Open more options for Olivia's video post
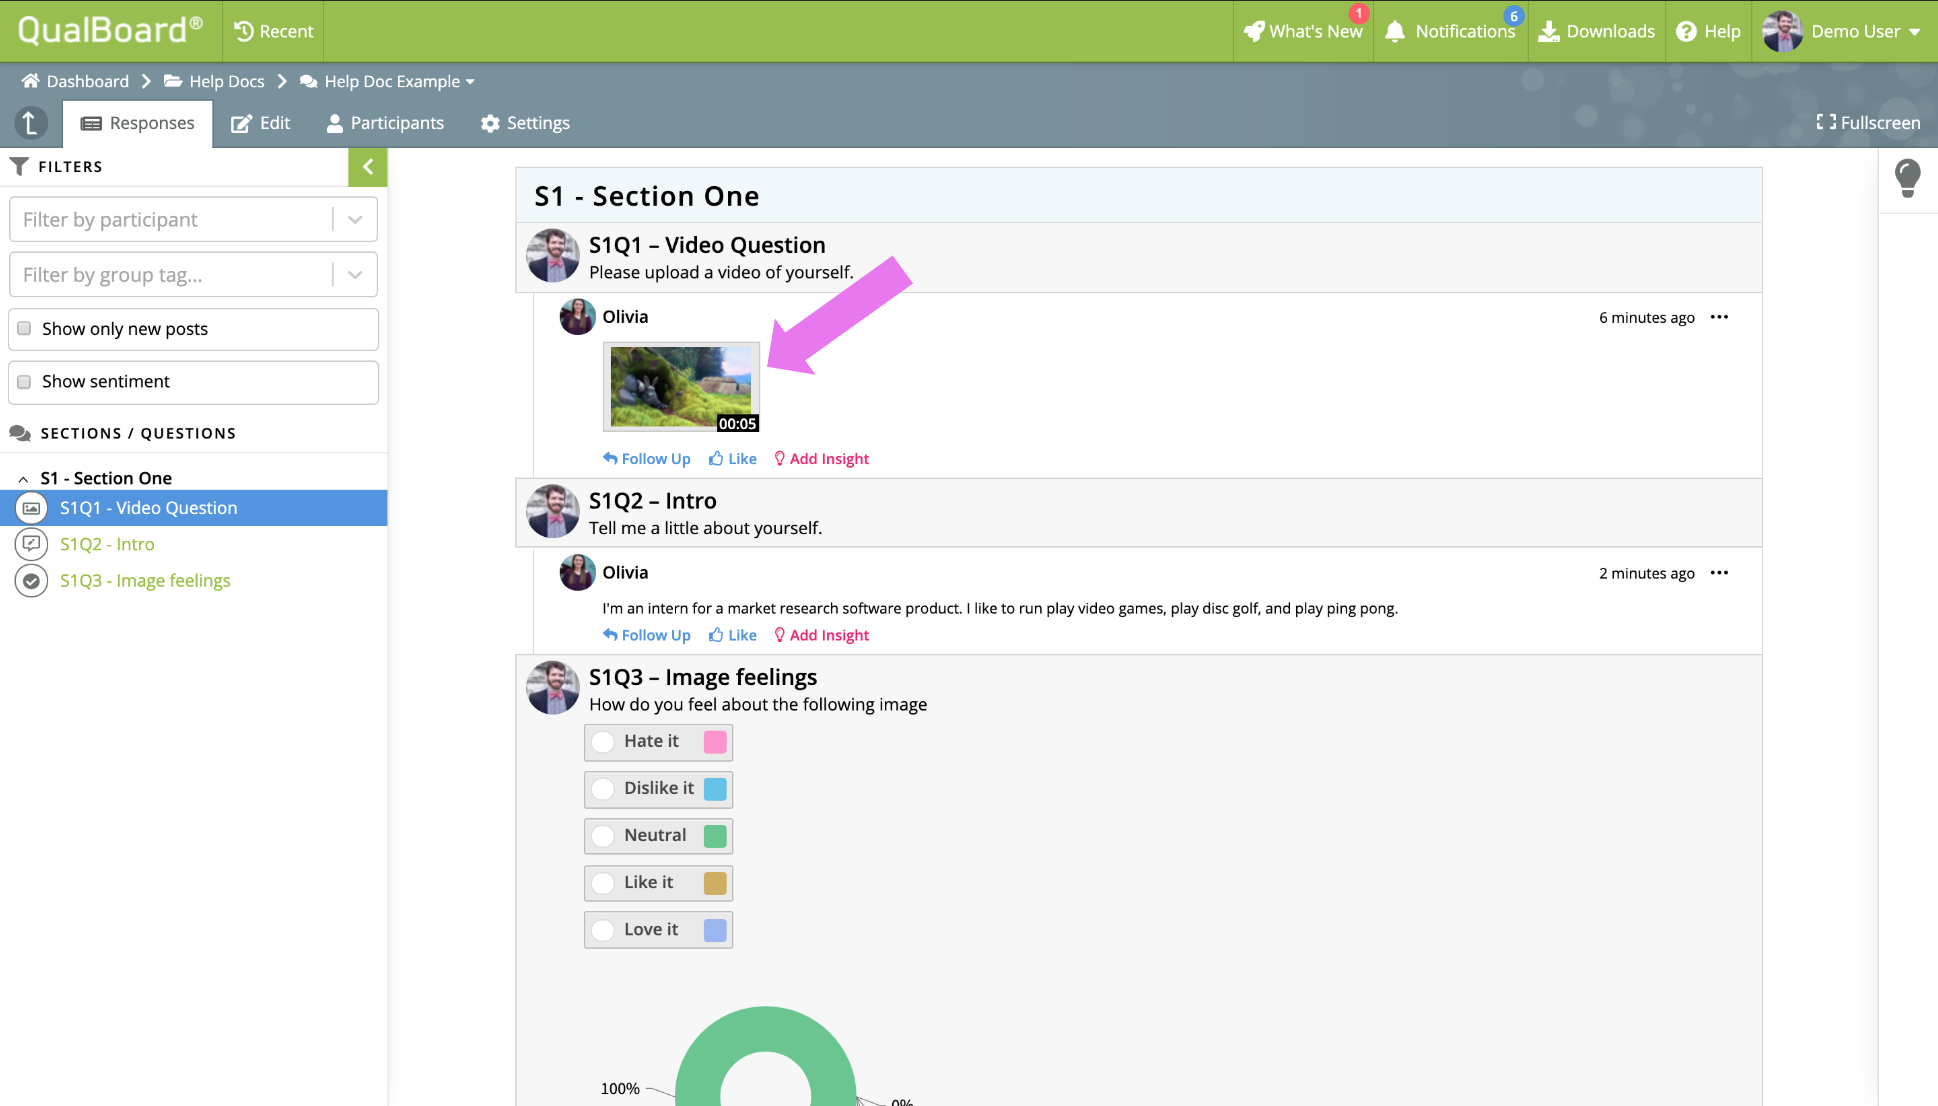 (x=1719, y=317)
